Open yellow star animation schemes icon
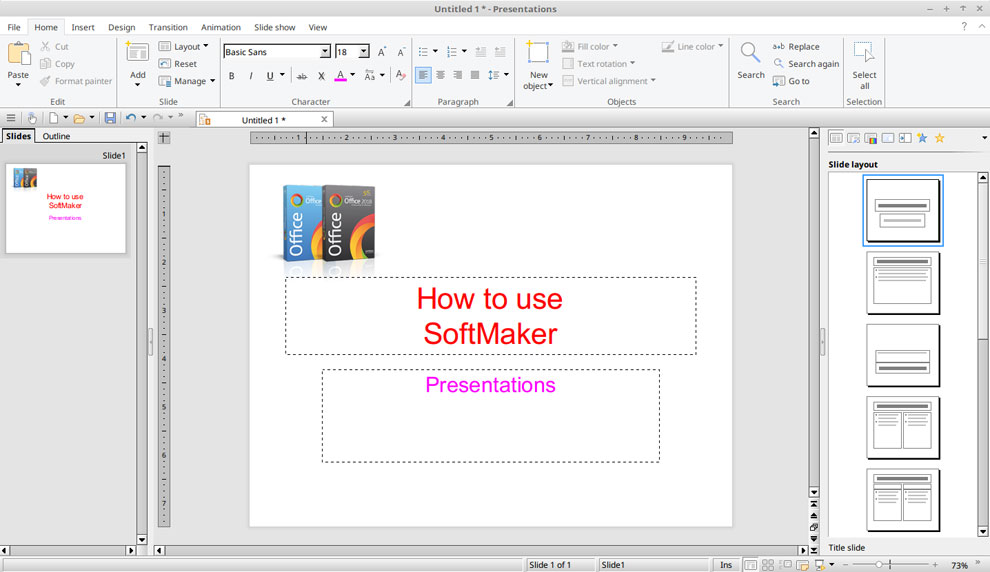990x572 pixels. (x=939, y=138)
